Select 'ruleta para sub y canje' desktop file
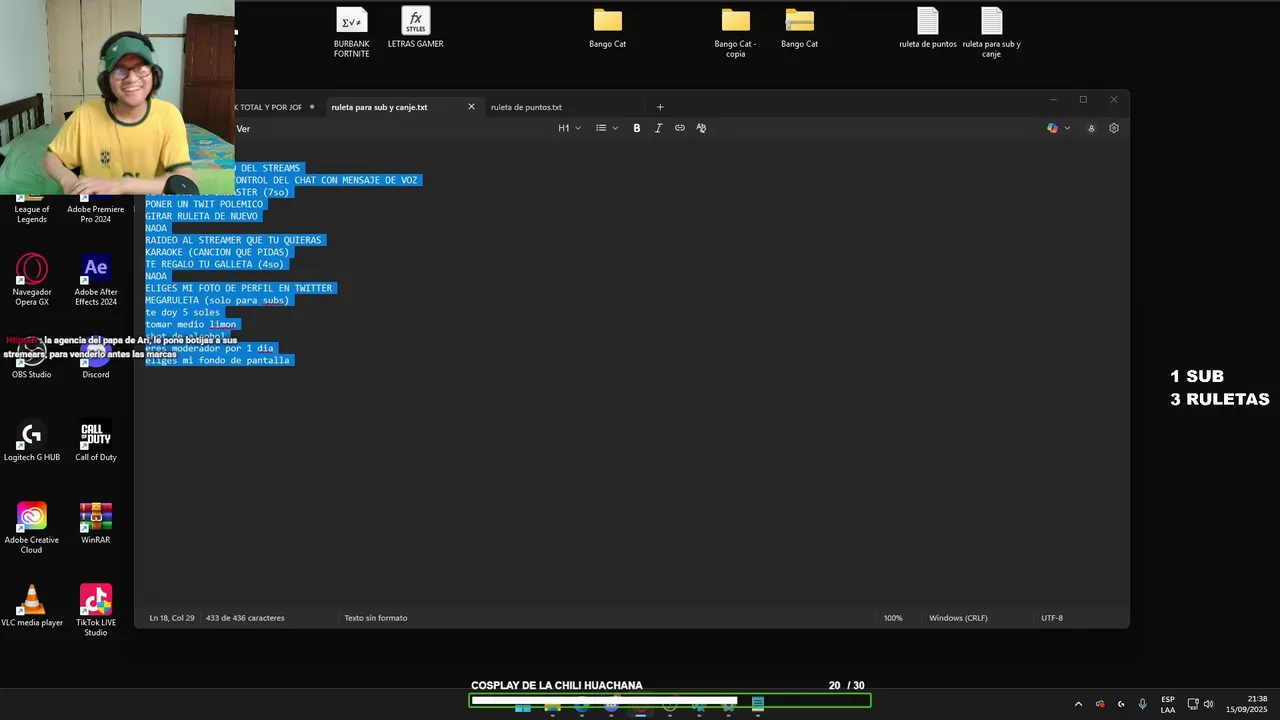The width and height of the screenshot is (1280, 720). [x=992, y=33]
